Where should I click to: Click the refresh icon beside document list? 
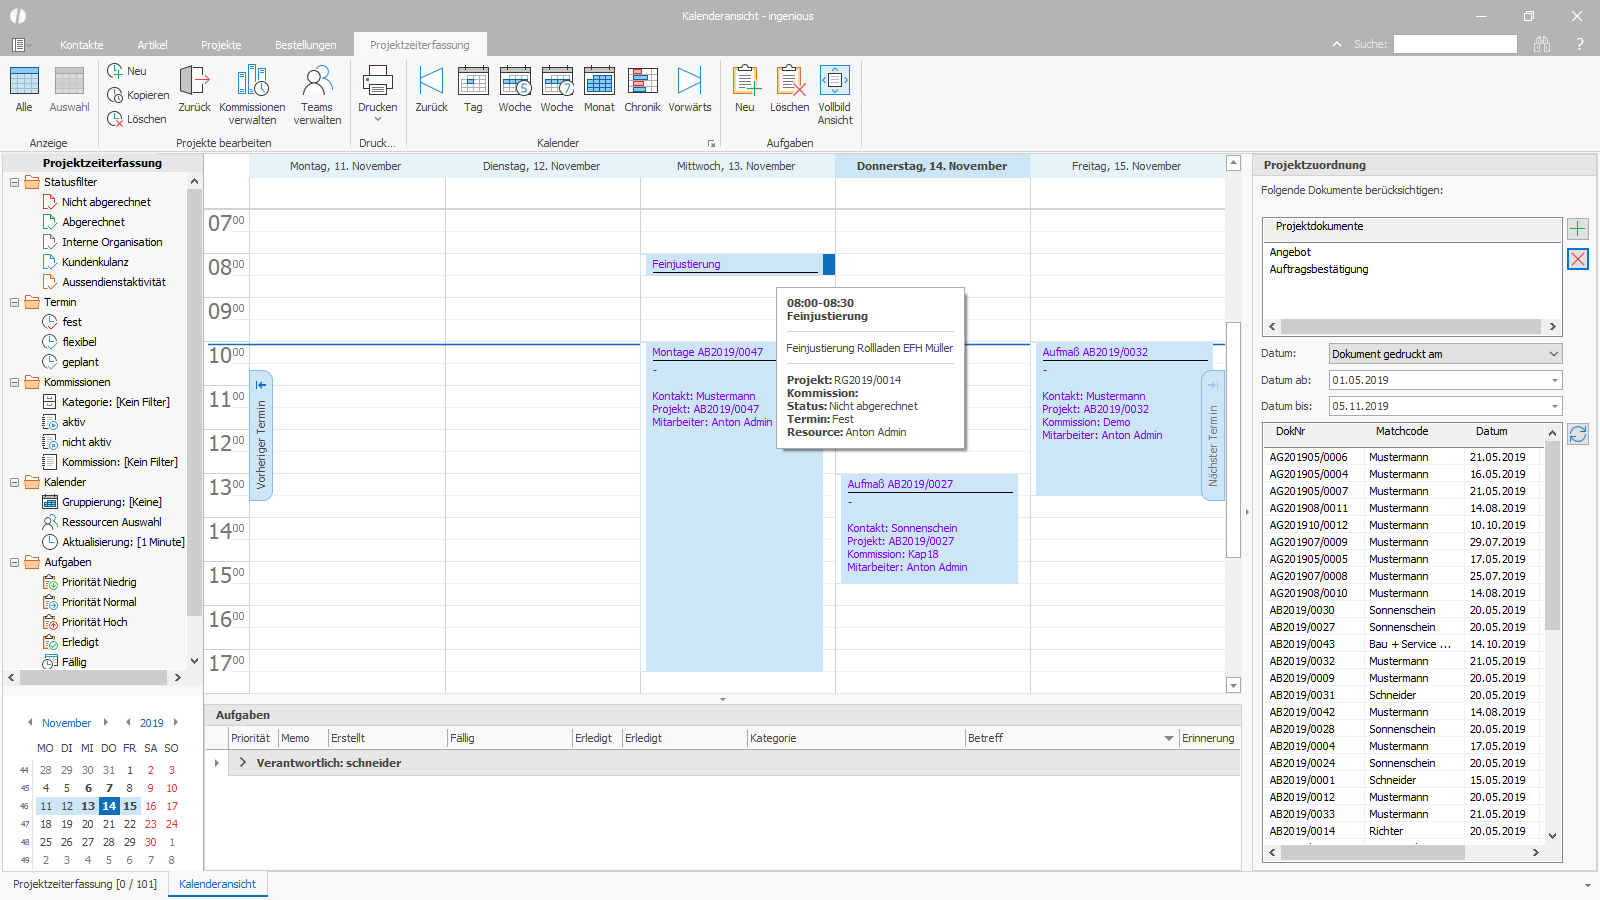pos(1578,434)
